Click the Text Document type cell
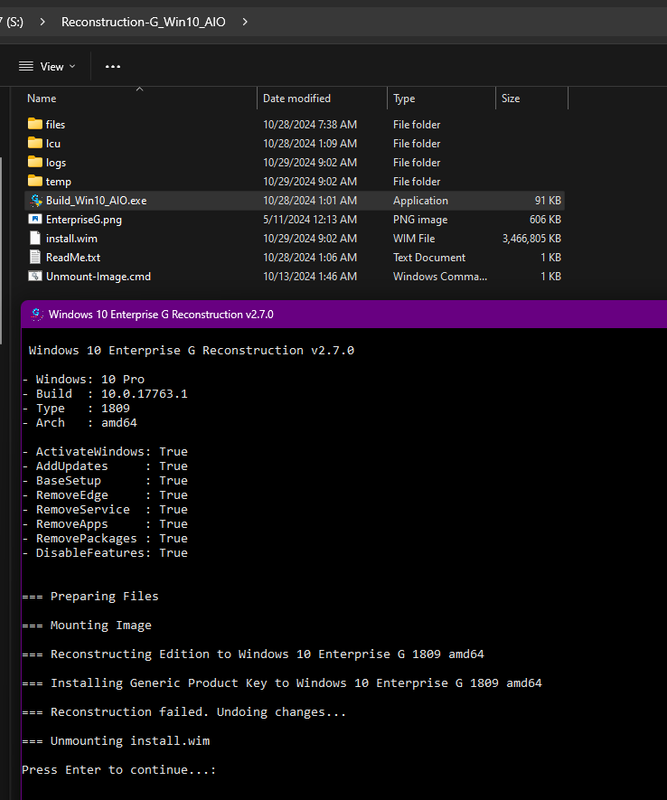 point(429,257)
